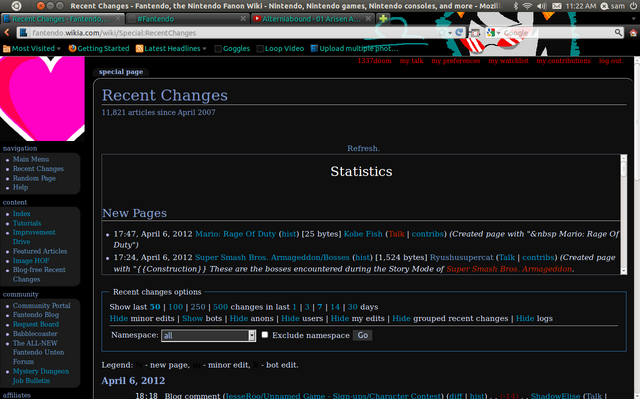The image size is (640, 399).
Task: Show last 250 changes
Action: pos(198,307)
